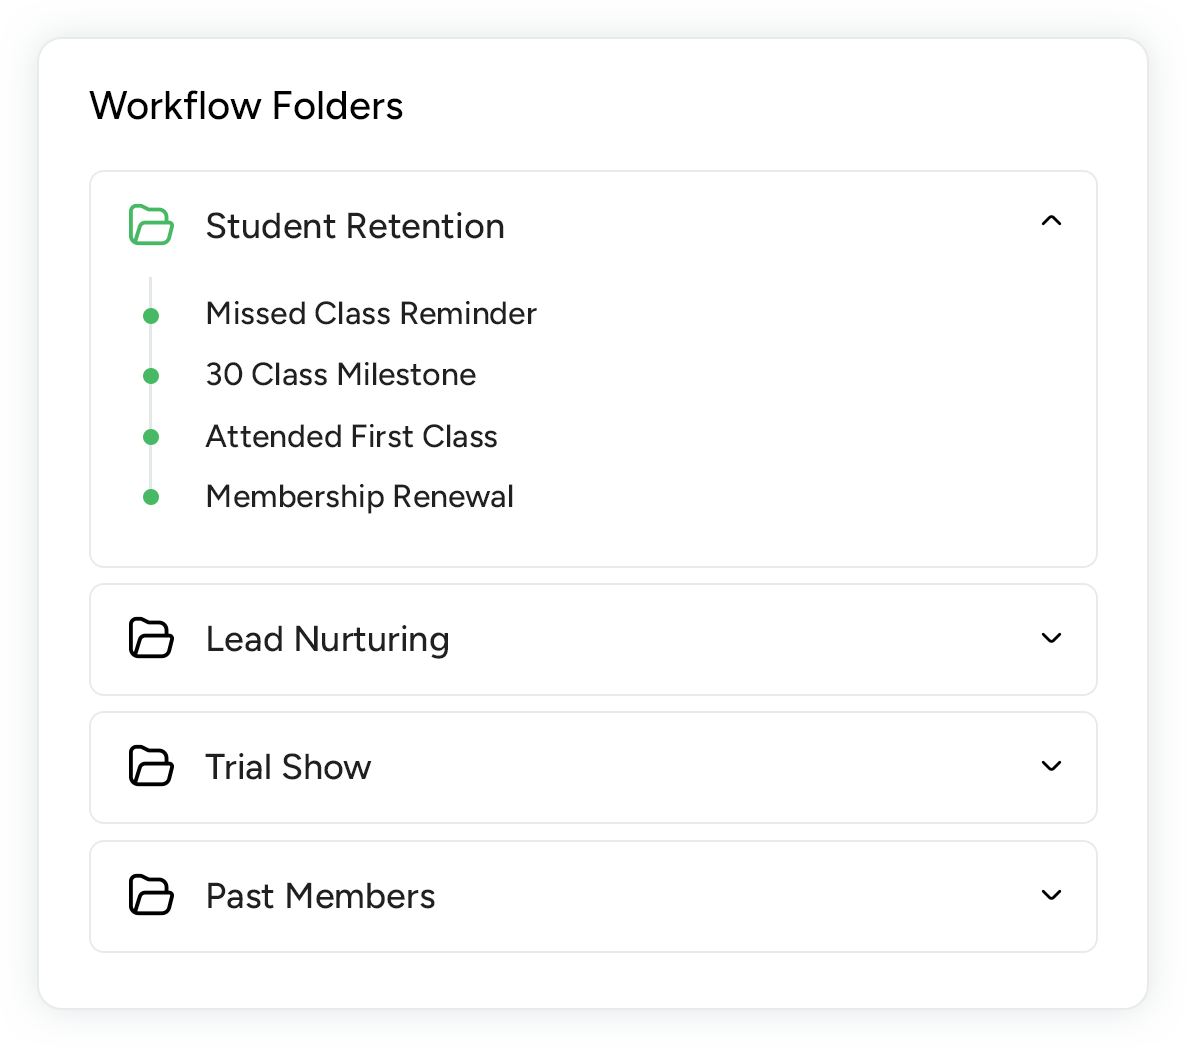
Task: Select the Attended First Class workflow
Action: pyautogui.click(x=351, y=437)
